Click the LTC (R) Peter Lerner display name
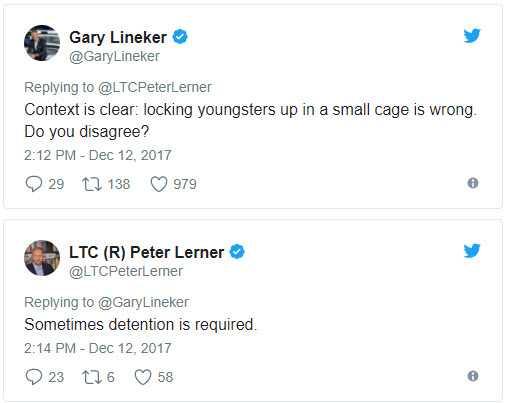The width and height of the screenshot is (506, 403). (147, 252)
